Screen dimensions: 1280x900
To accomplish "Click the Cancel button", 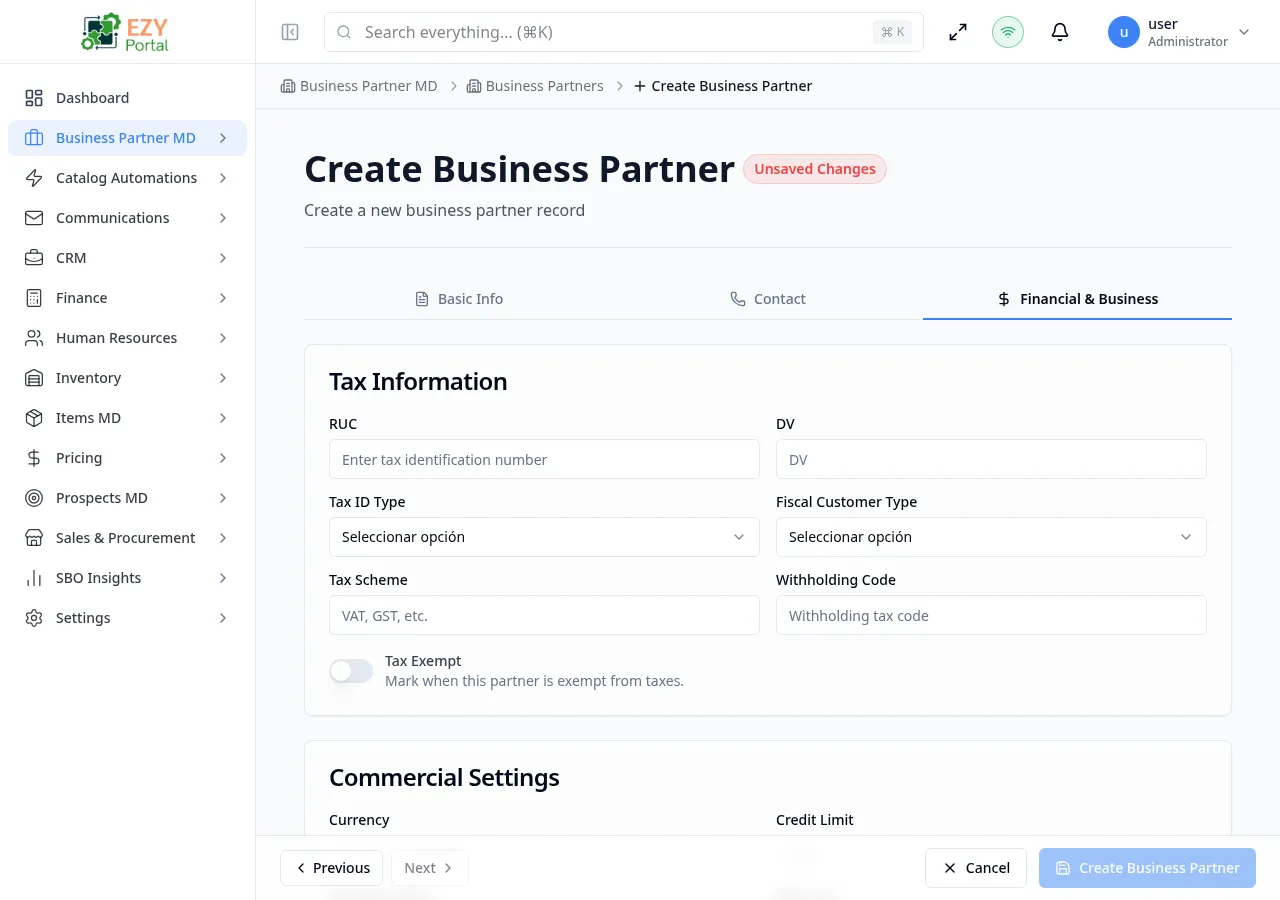I will click(x=975, y=867).
